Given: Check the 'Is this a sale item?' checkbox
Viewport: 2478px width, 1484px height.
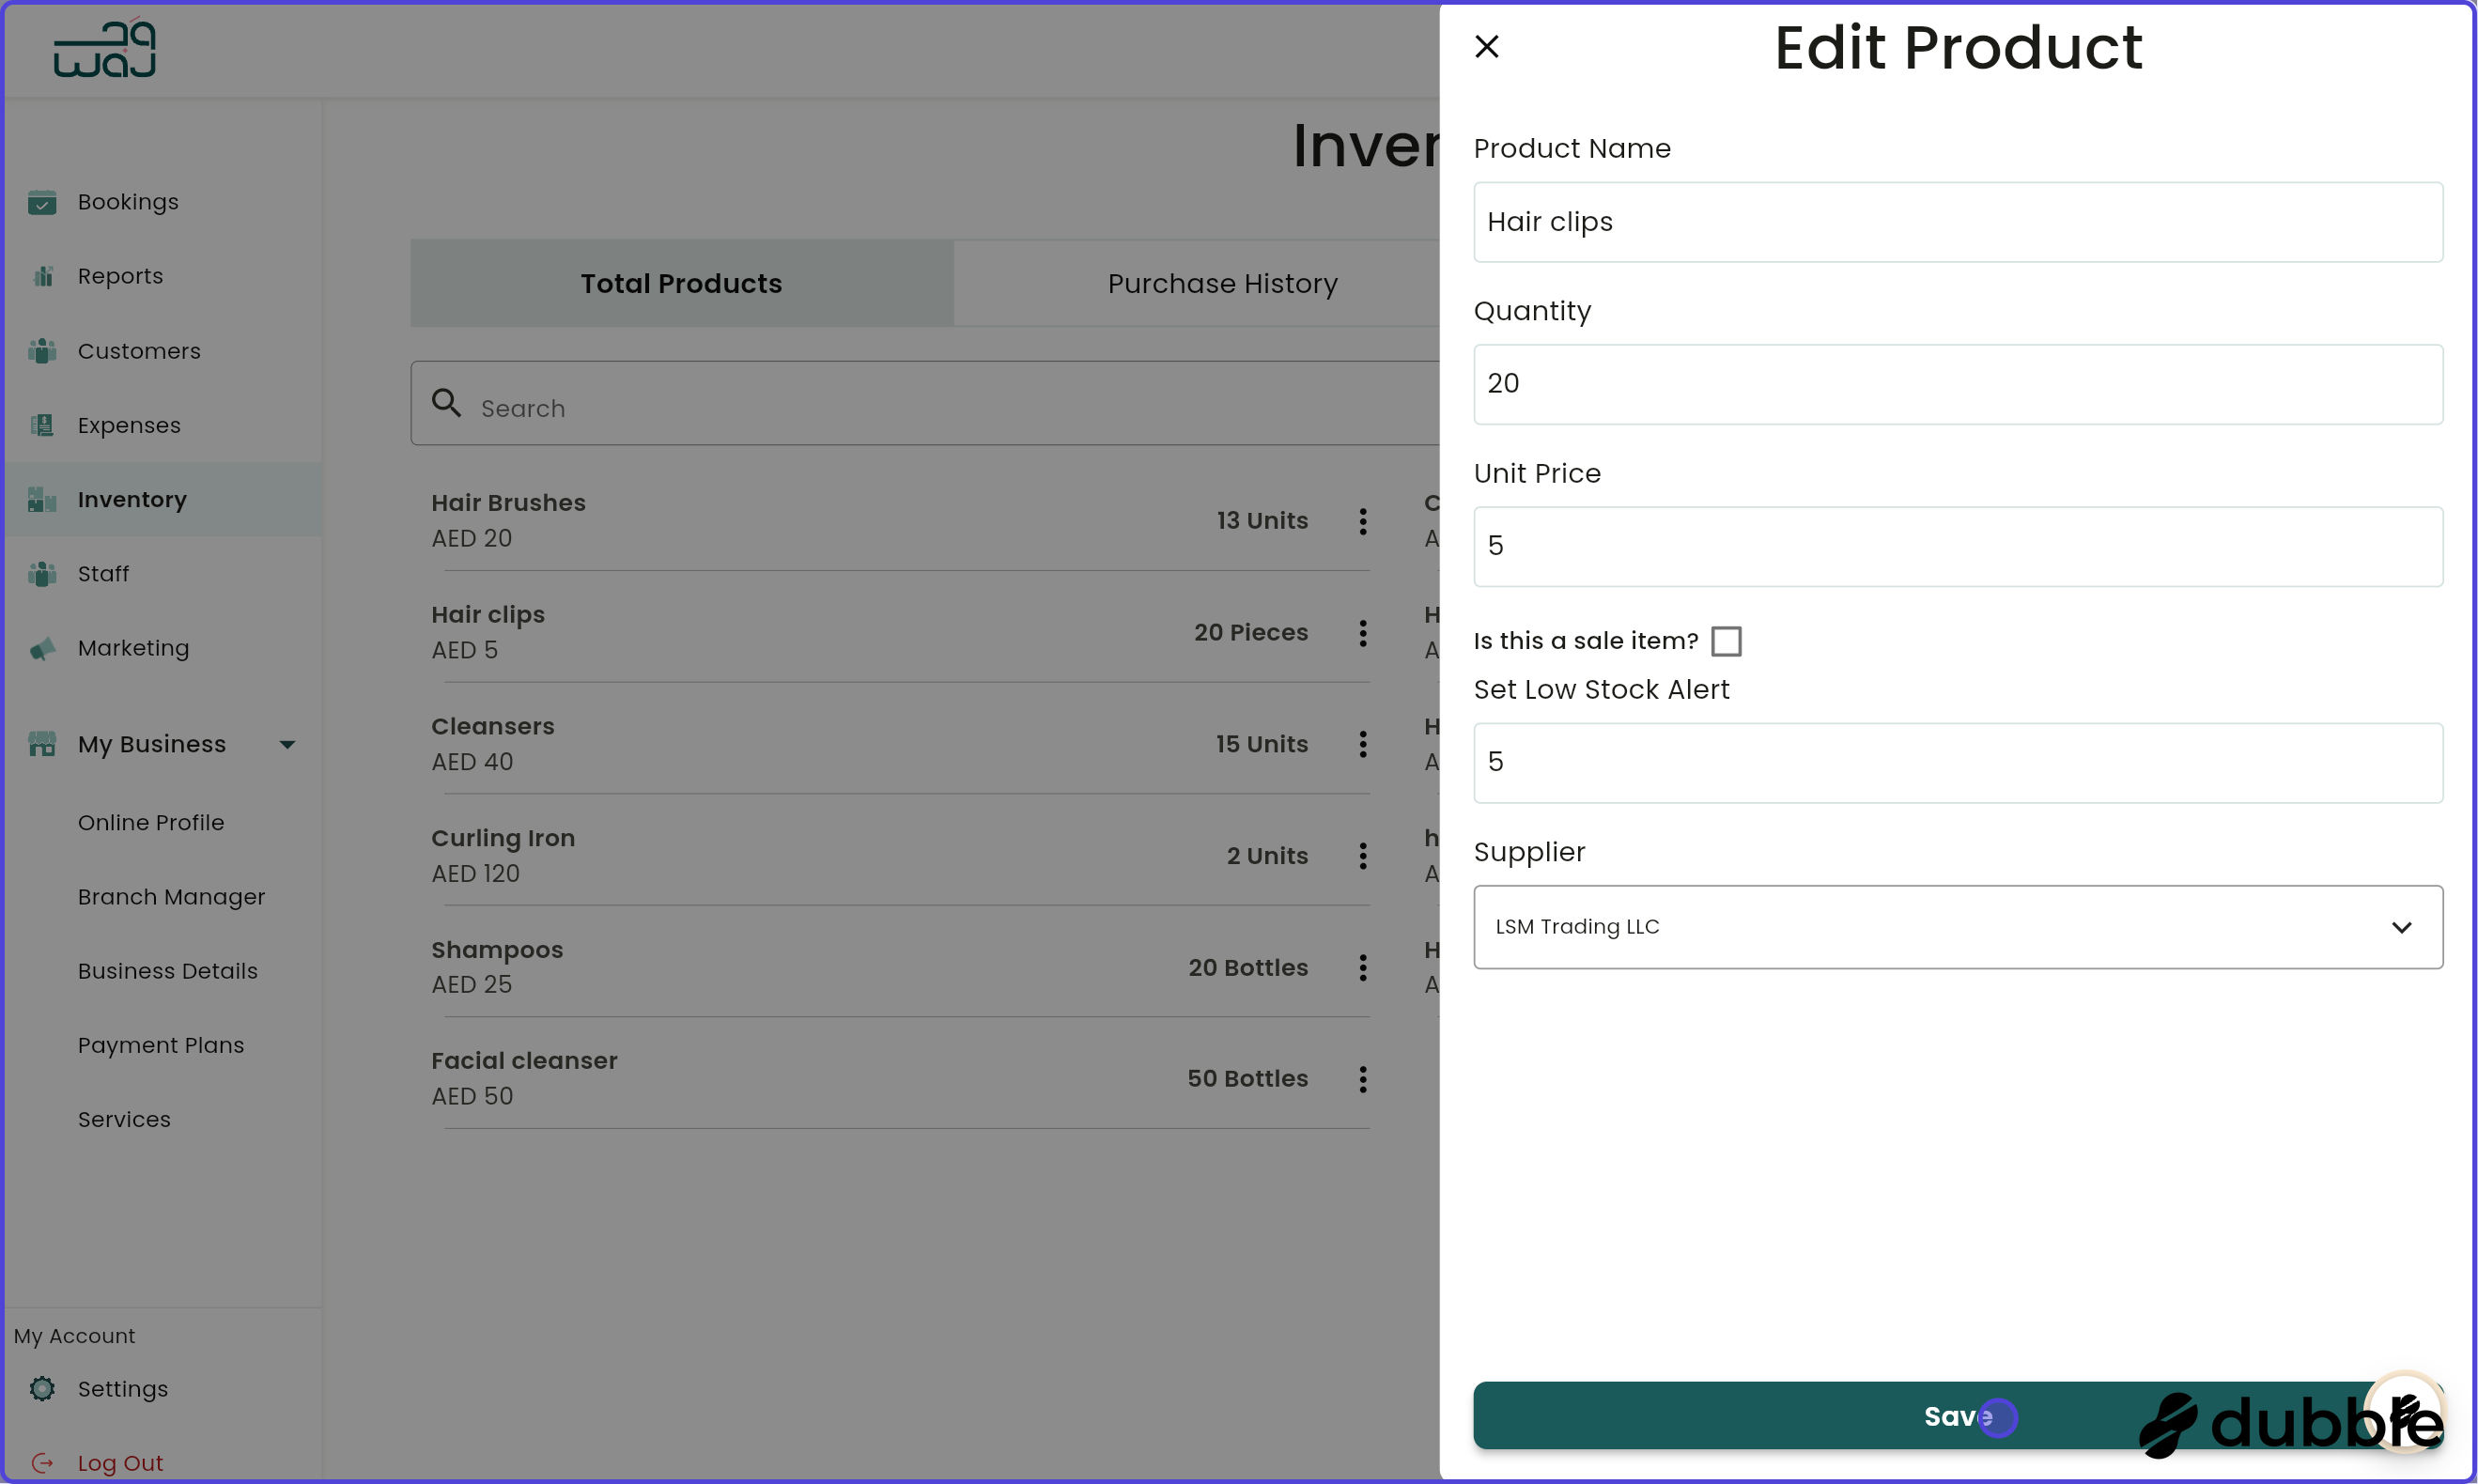Looking at the screenshot, I should click(x=1727, y=640).
